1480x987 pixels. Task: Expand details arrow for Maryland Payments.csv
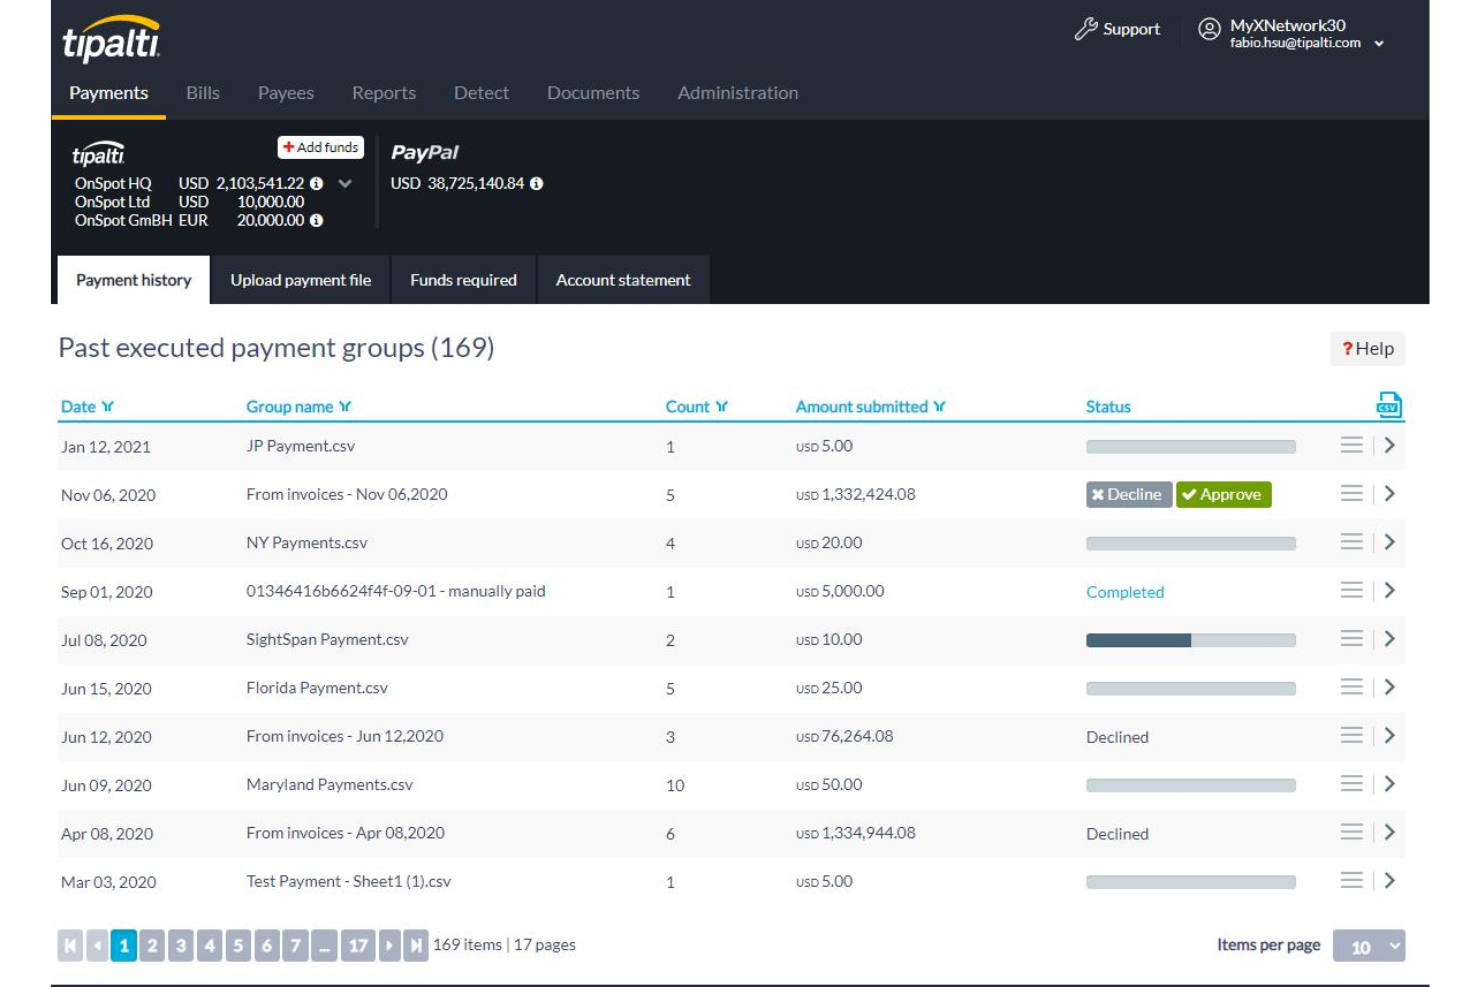pos(1389,783)
